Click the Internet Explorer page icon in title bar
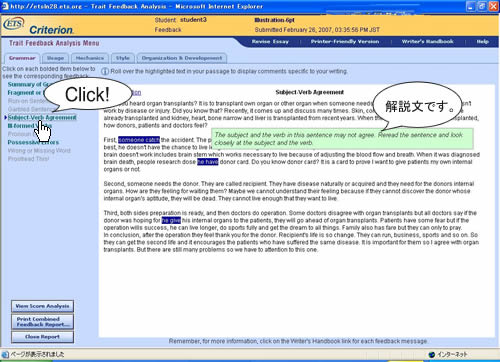500x362 pixels. pyautogui.click(x=5, y=6)
